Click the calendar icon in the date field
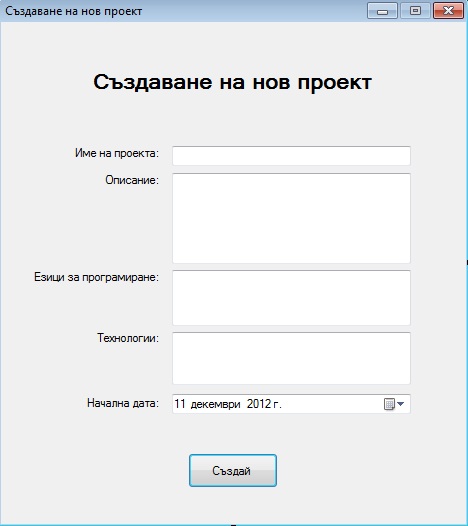The image size is (468, 526). [x=389, y=404]
